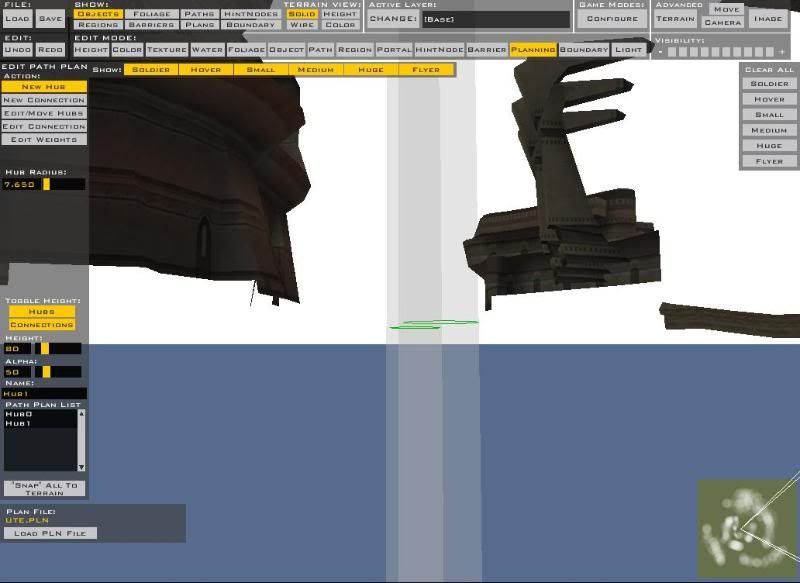Viewport: 800px width, 583px height.
Task: Choose the Edit Weights action
Action: click(44, 140)
